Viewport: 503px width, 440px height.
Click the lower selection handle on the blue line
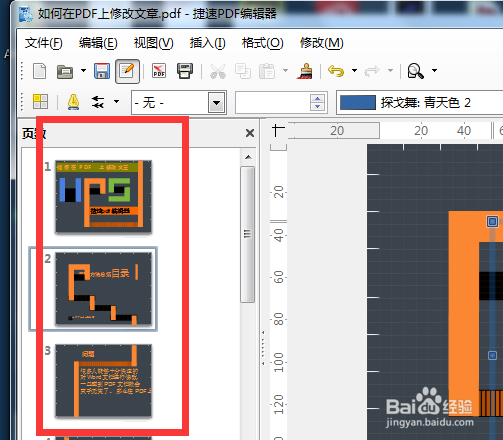(492, 355)
